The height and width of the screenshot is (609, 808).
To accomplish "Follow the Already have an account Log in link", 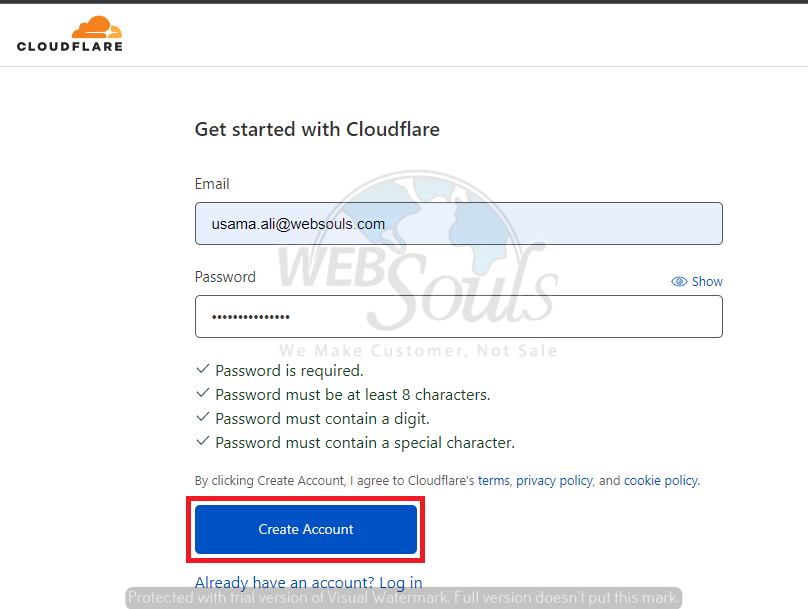I will [x=309, y=583].
